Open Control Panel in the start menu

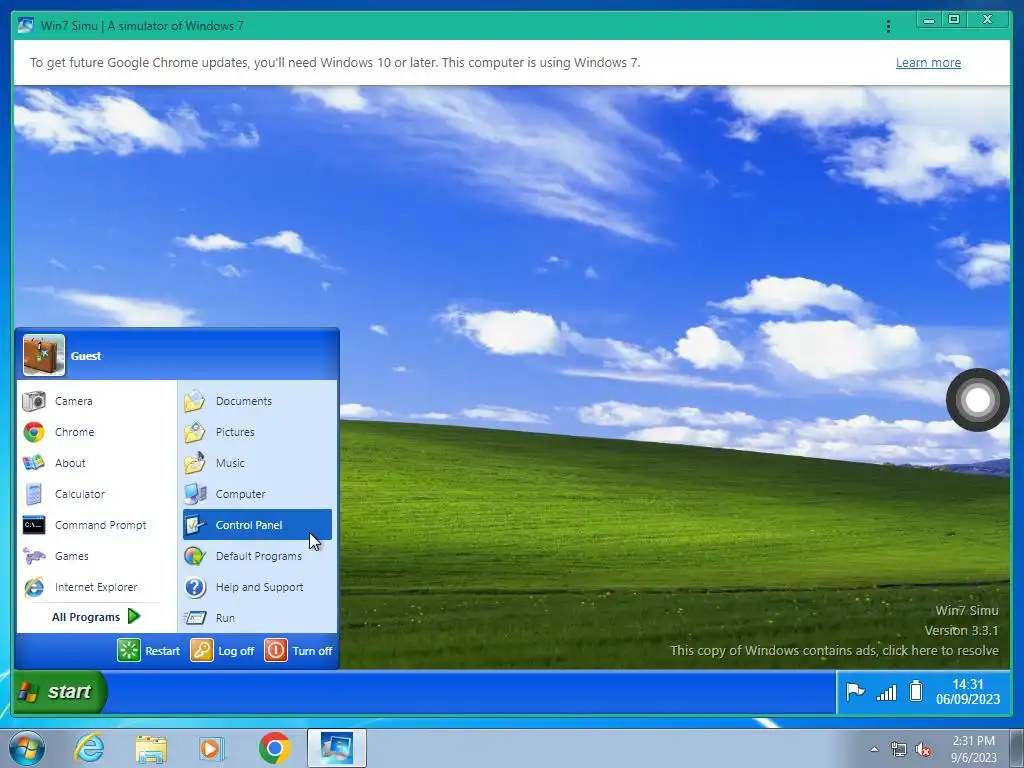click(x=257, y=525)
